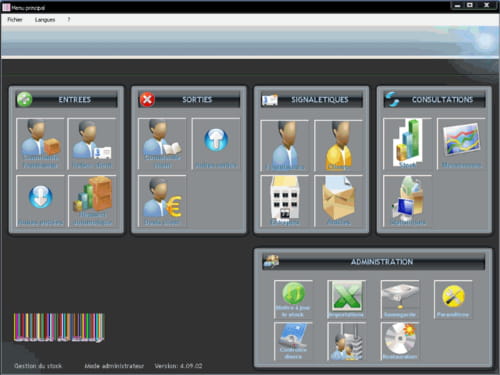Open the disk drive backup icon
Screen dimensions: 500x375
400,299
